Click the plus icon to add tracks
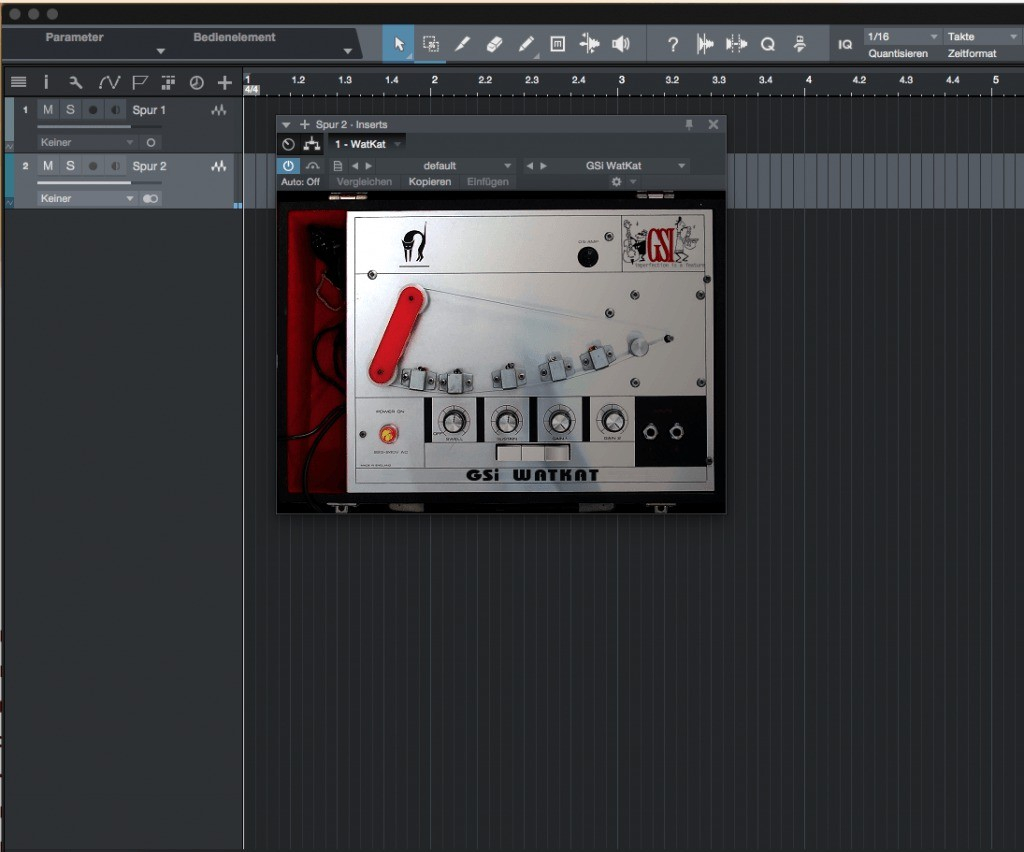This screenshot has width=1024, height=852. click(x=225, y=82)
